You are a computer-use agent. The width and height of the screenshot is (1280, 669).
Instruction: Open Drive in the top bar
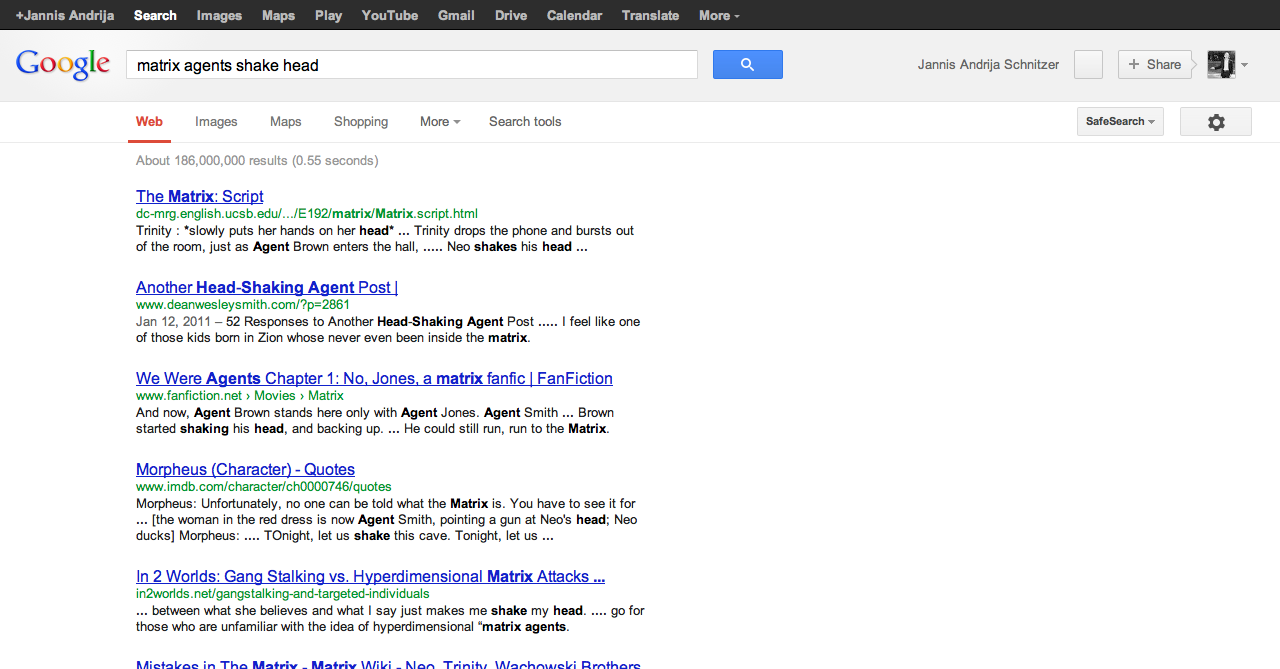point(511,15)
